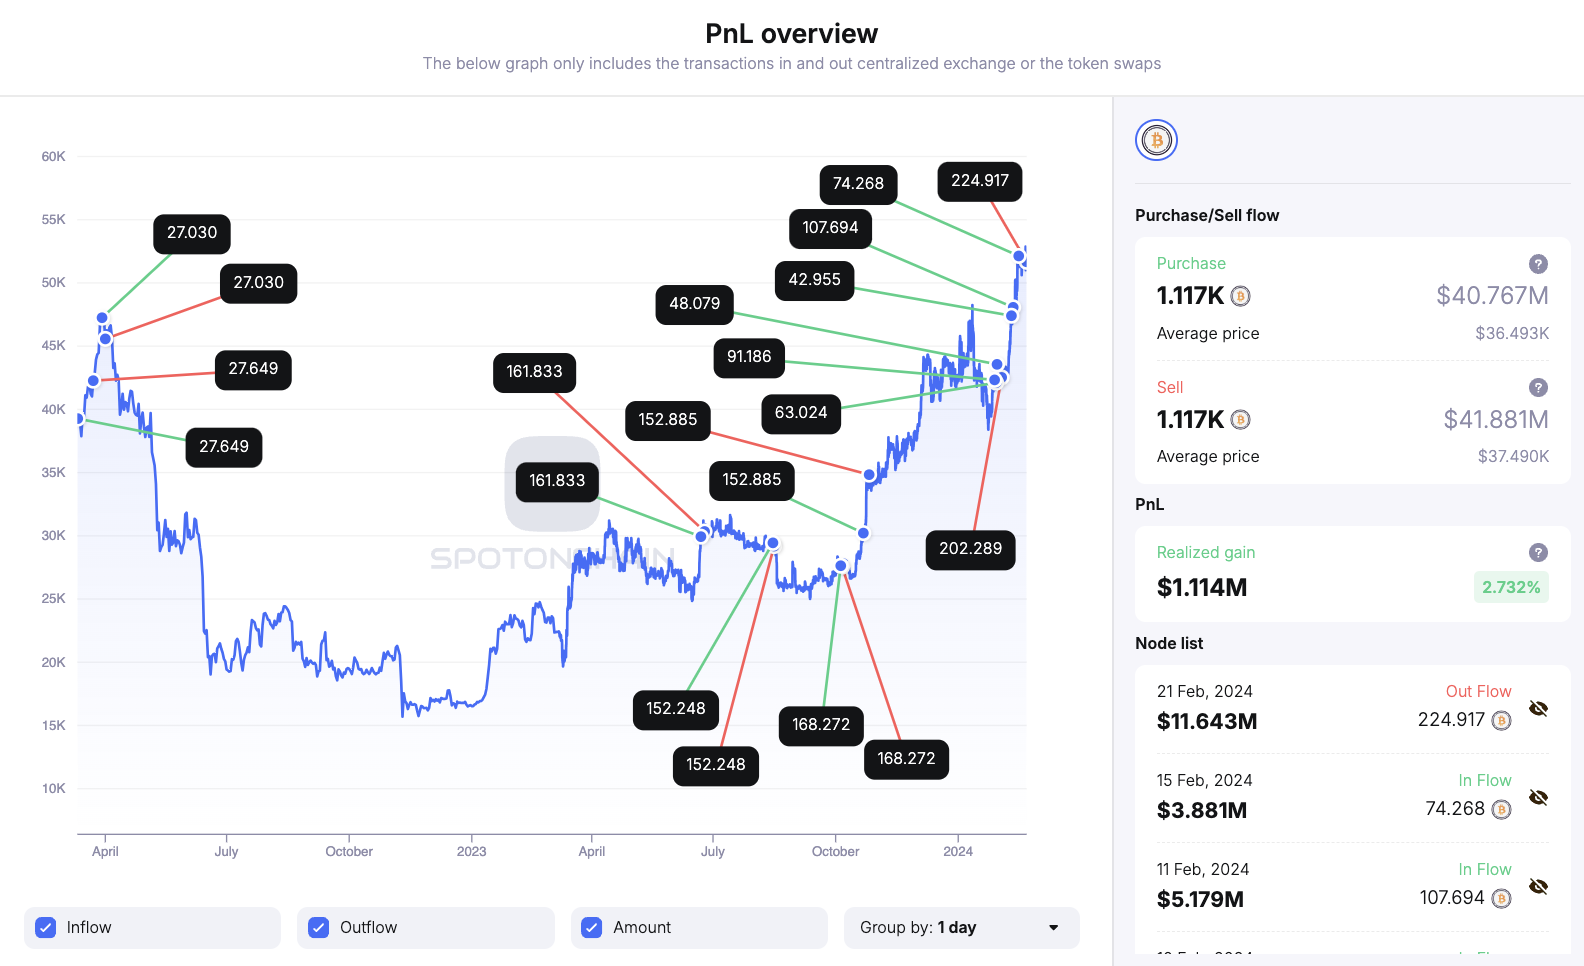1584x966 pixels.
Task: Click the BTC badge next to Purchase 1.117K
Action: (1240, 296)
